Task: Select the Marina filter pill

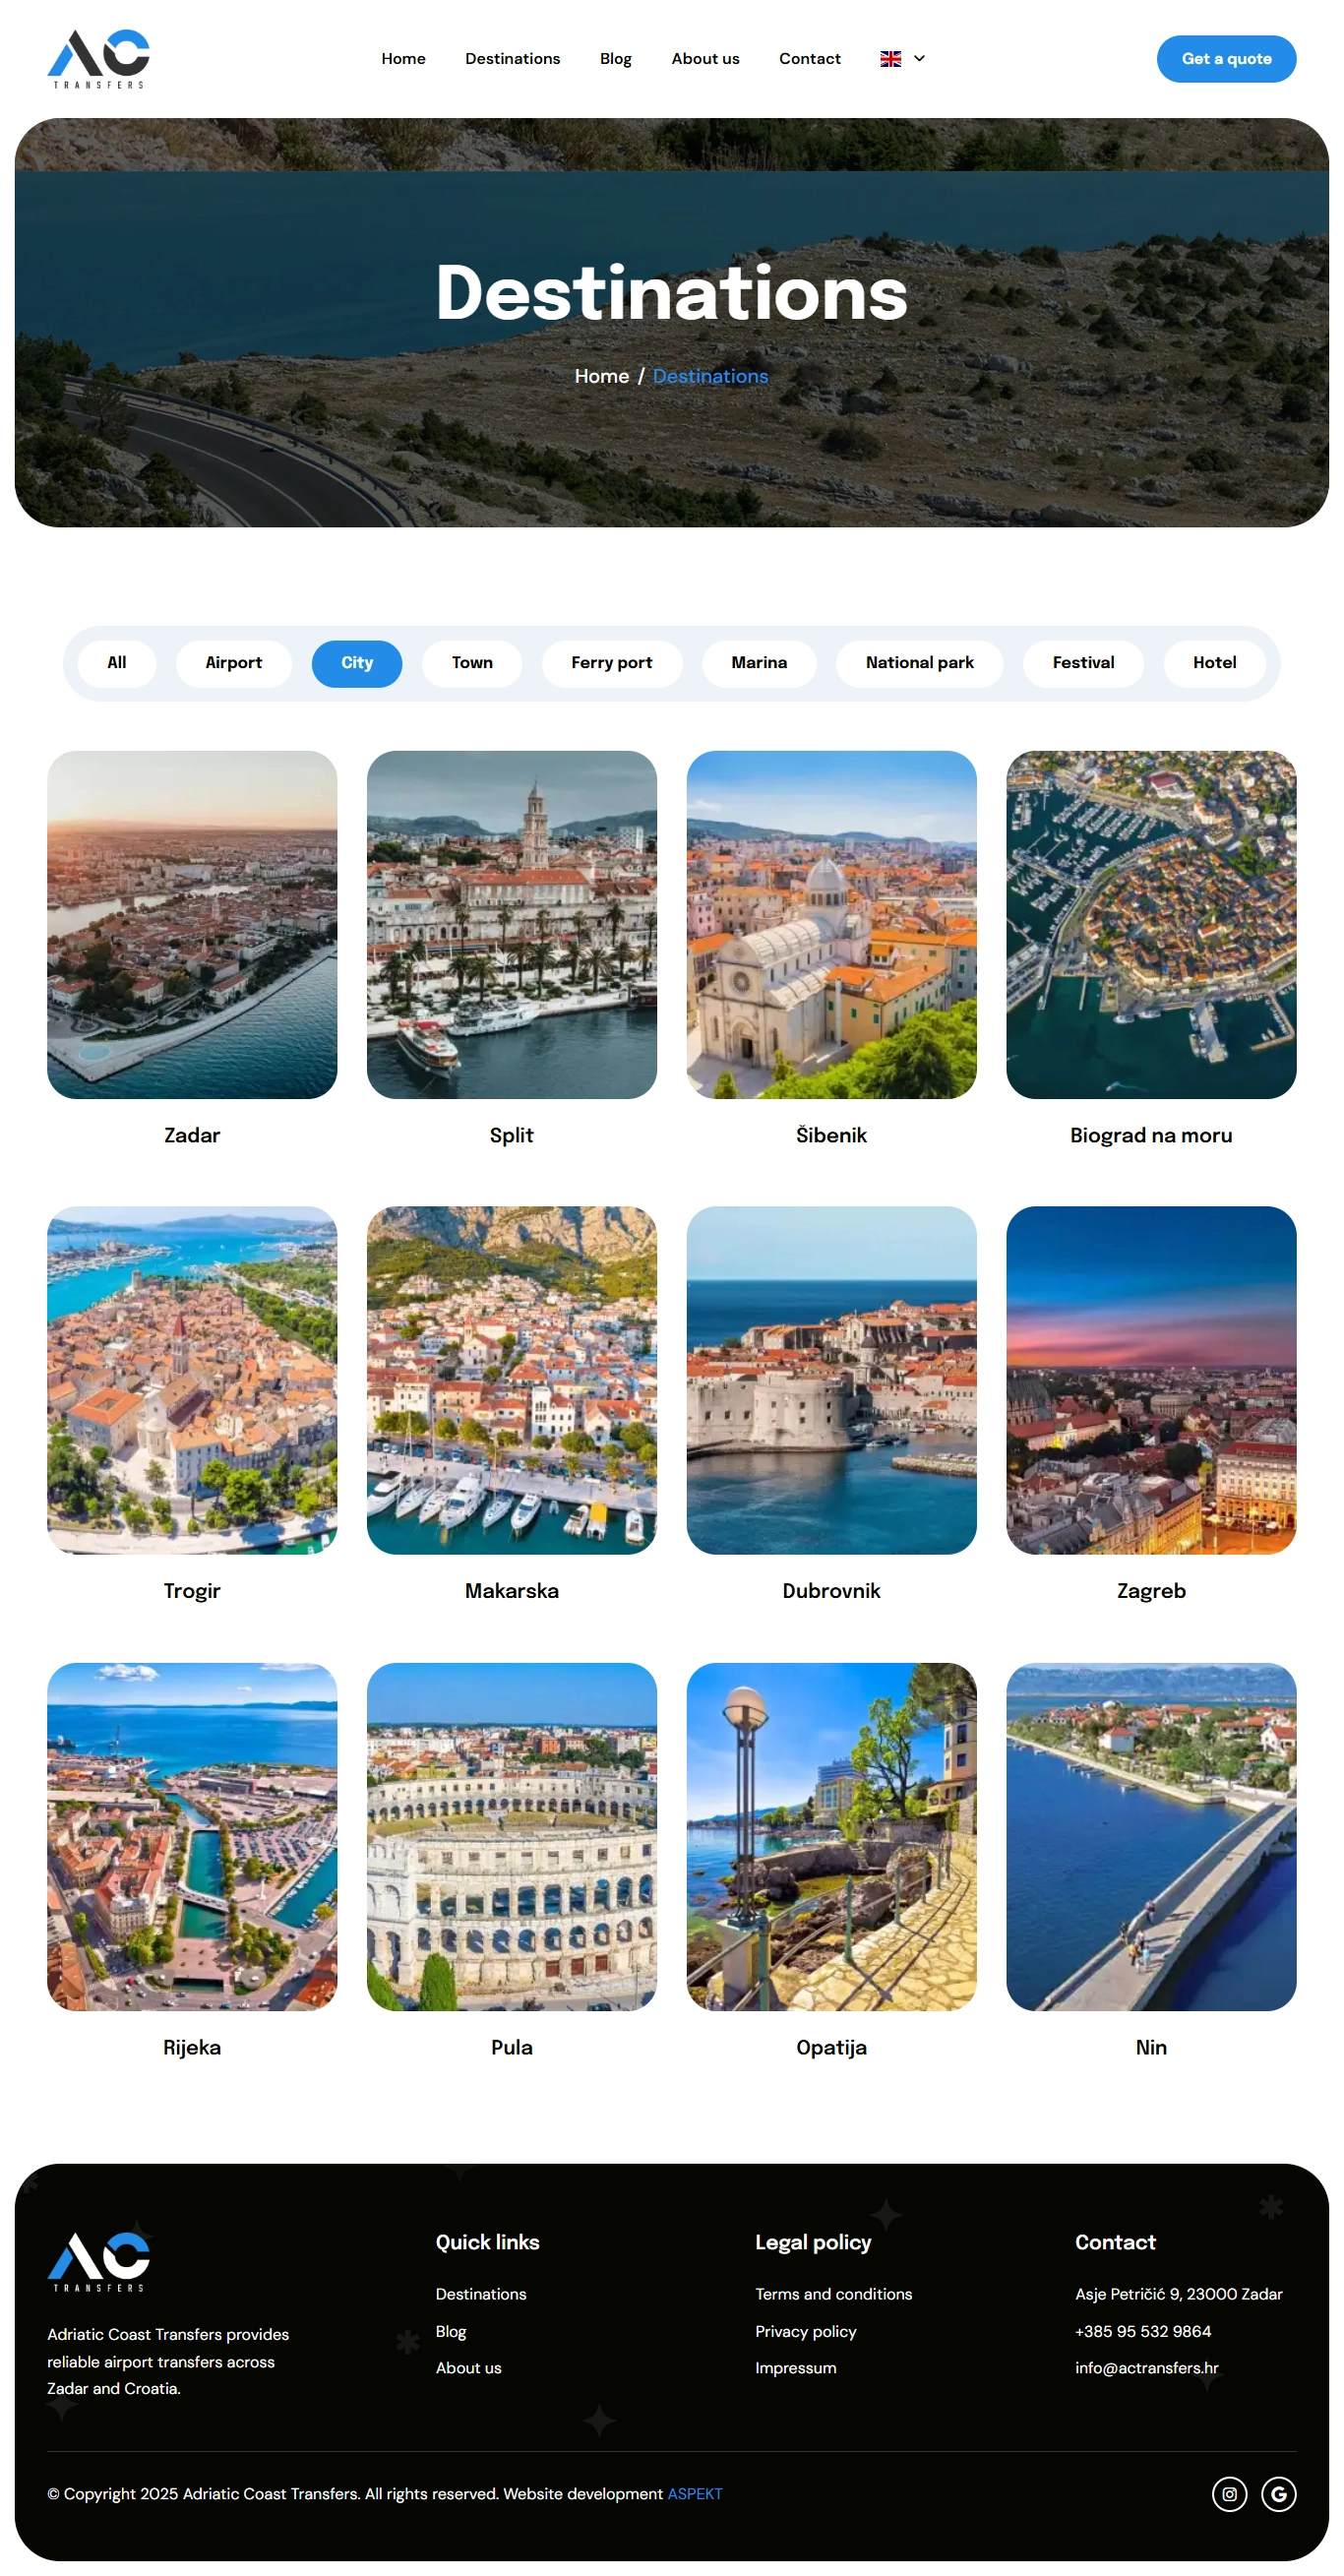Action: click(x=758, y=662)
